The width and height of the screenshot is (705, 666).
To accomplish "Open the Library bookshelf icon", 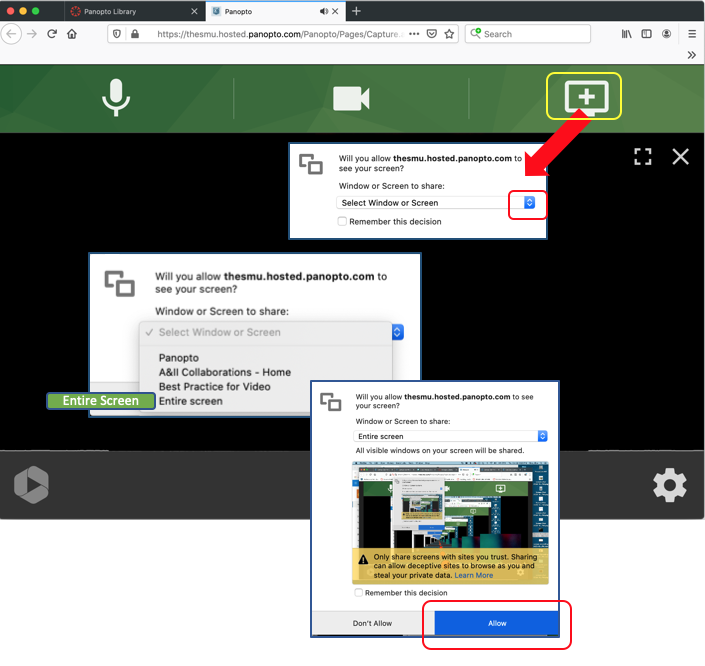I will [626, 34].
